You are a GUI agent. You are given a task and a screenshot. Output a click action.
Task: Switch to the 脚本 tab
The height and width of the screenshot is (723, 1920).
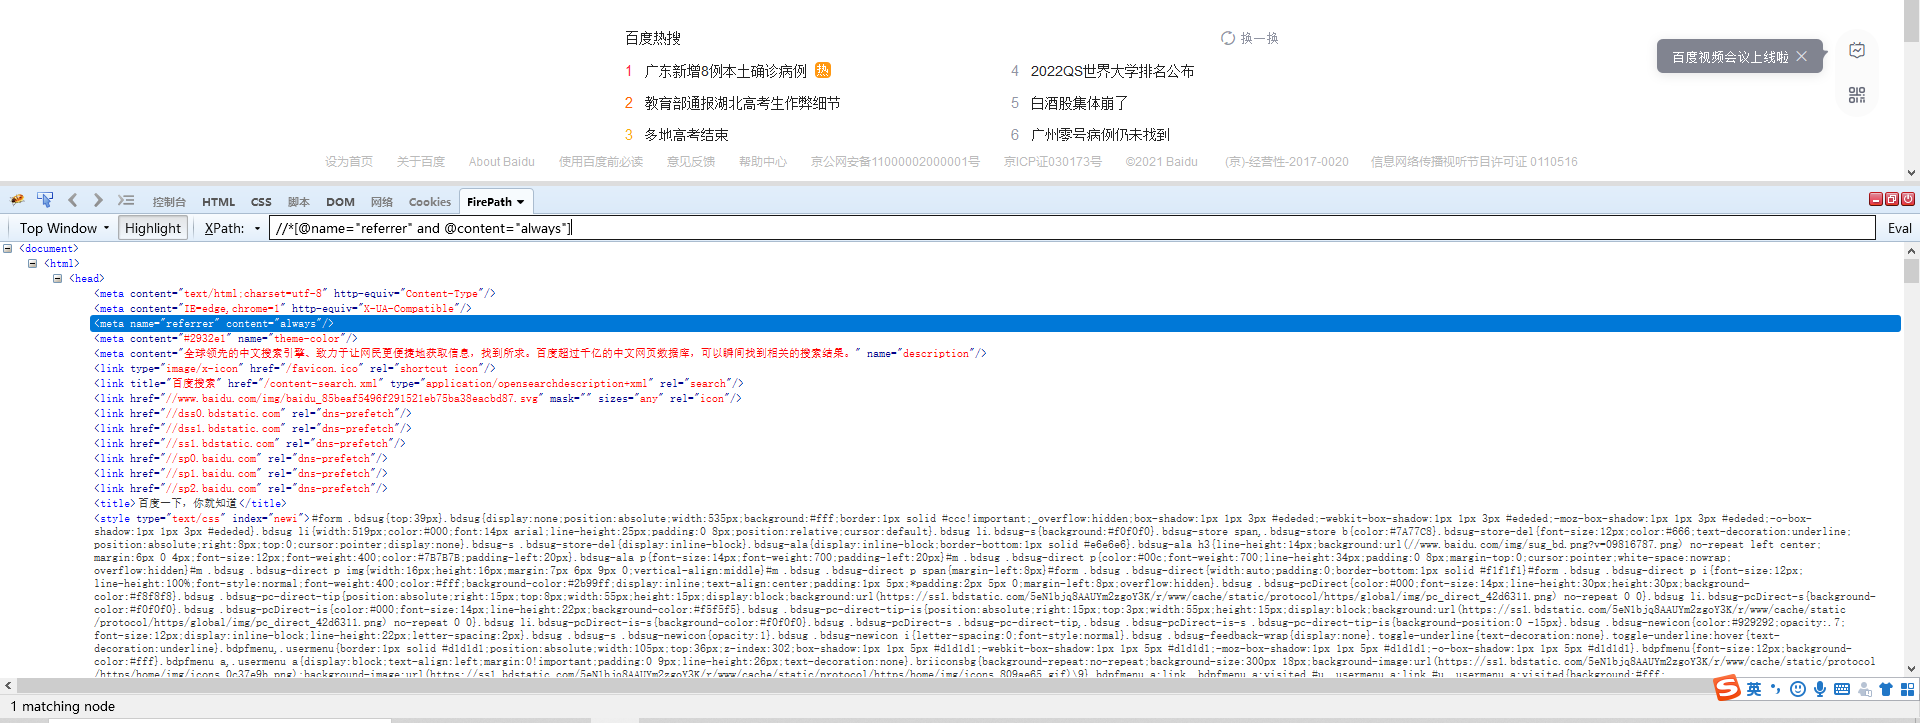click(x=299, y=202)
